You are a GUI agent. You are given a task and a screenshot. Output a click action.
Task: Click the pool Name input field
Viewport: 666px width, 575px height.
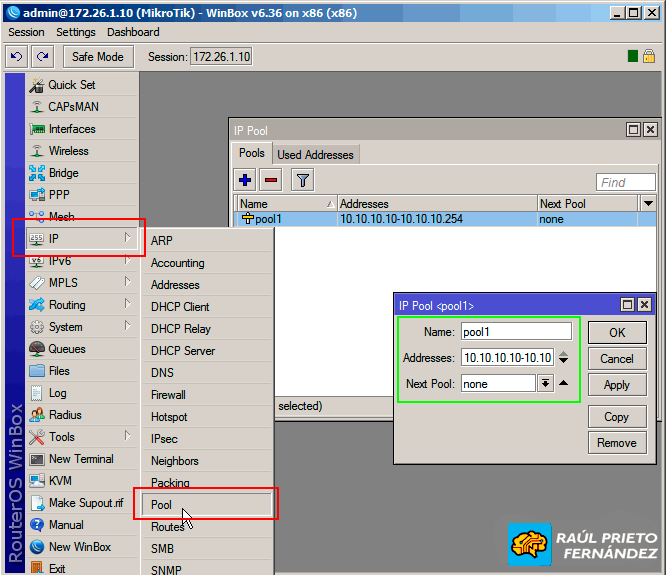click(x=516, y=332)
